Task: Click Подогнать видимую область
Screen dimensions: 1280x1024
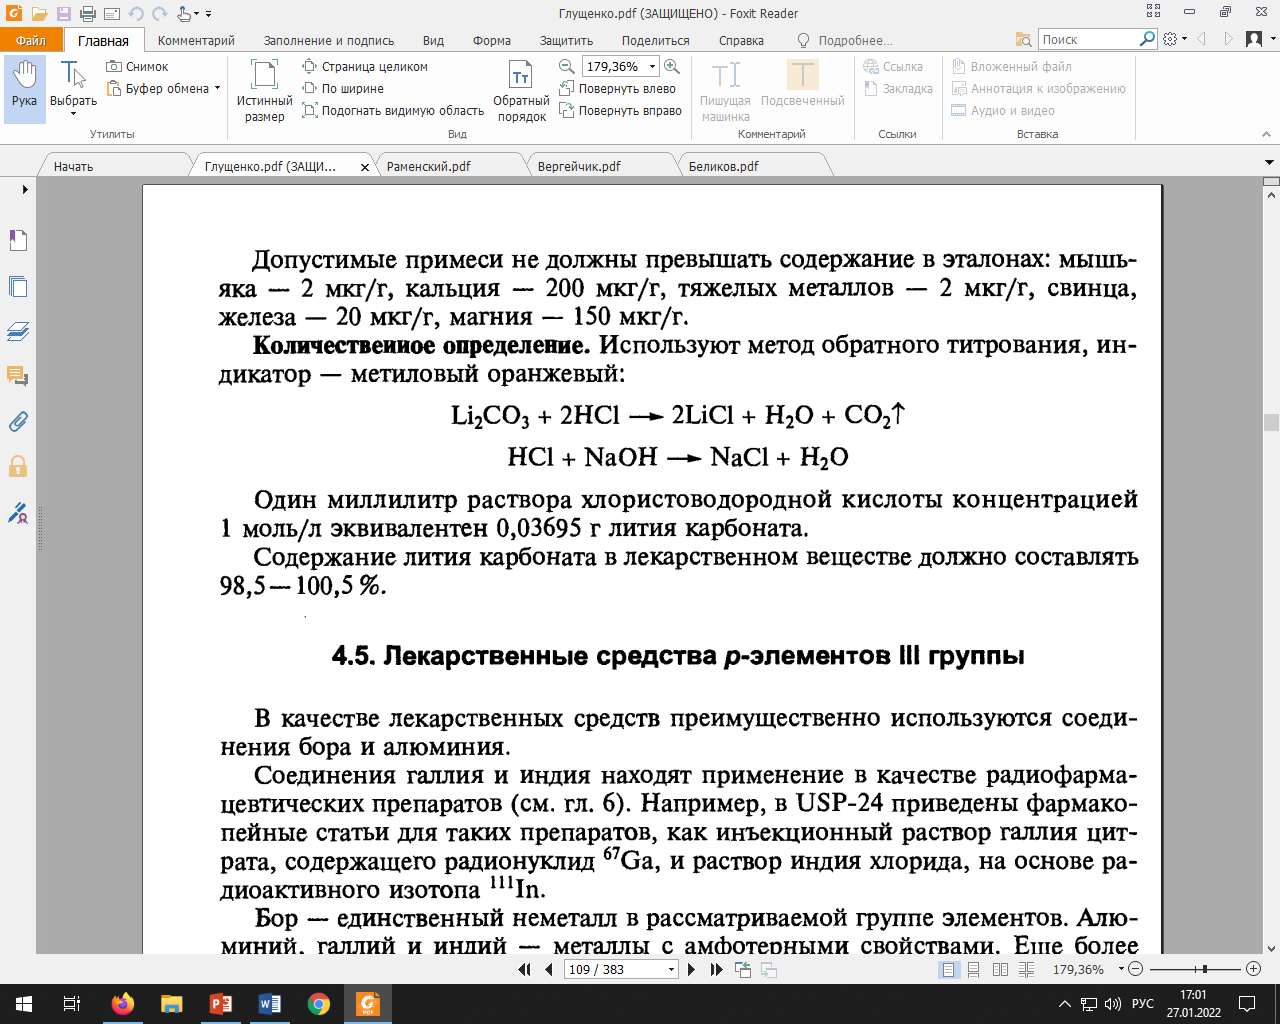Action: pos(393,111)
